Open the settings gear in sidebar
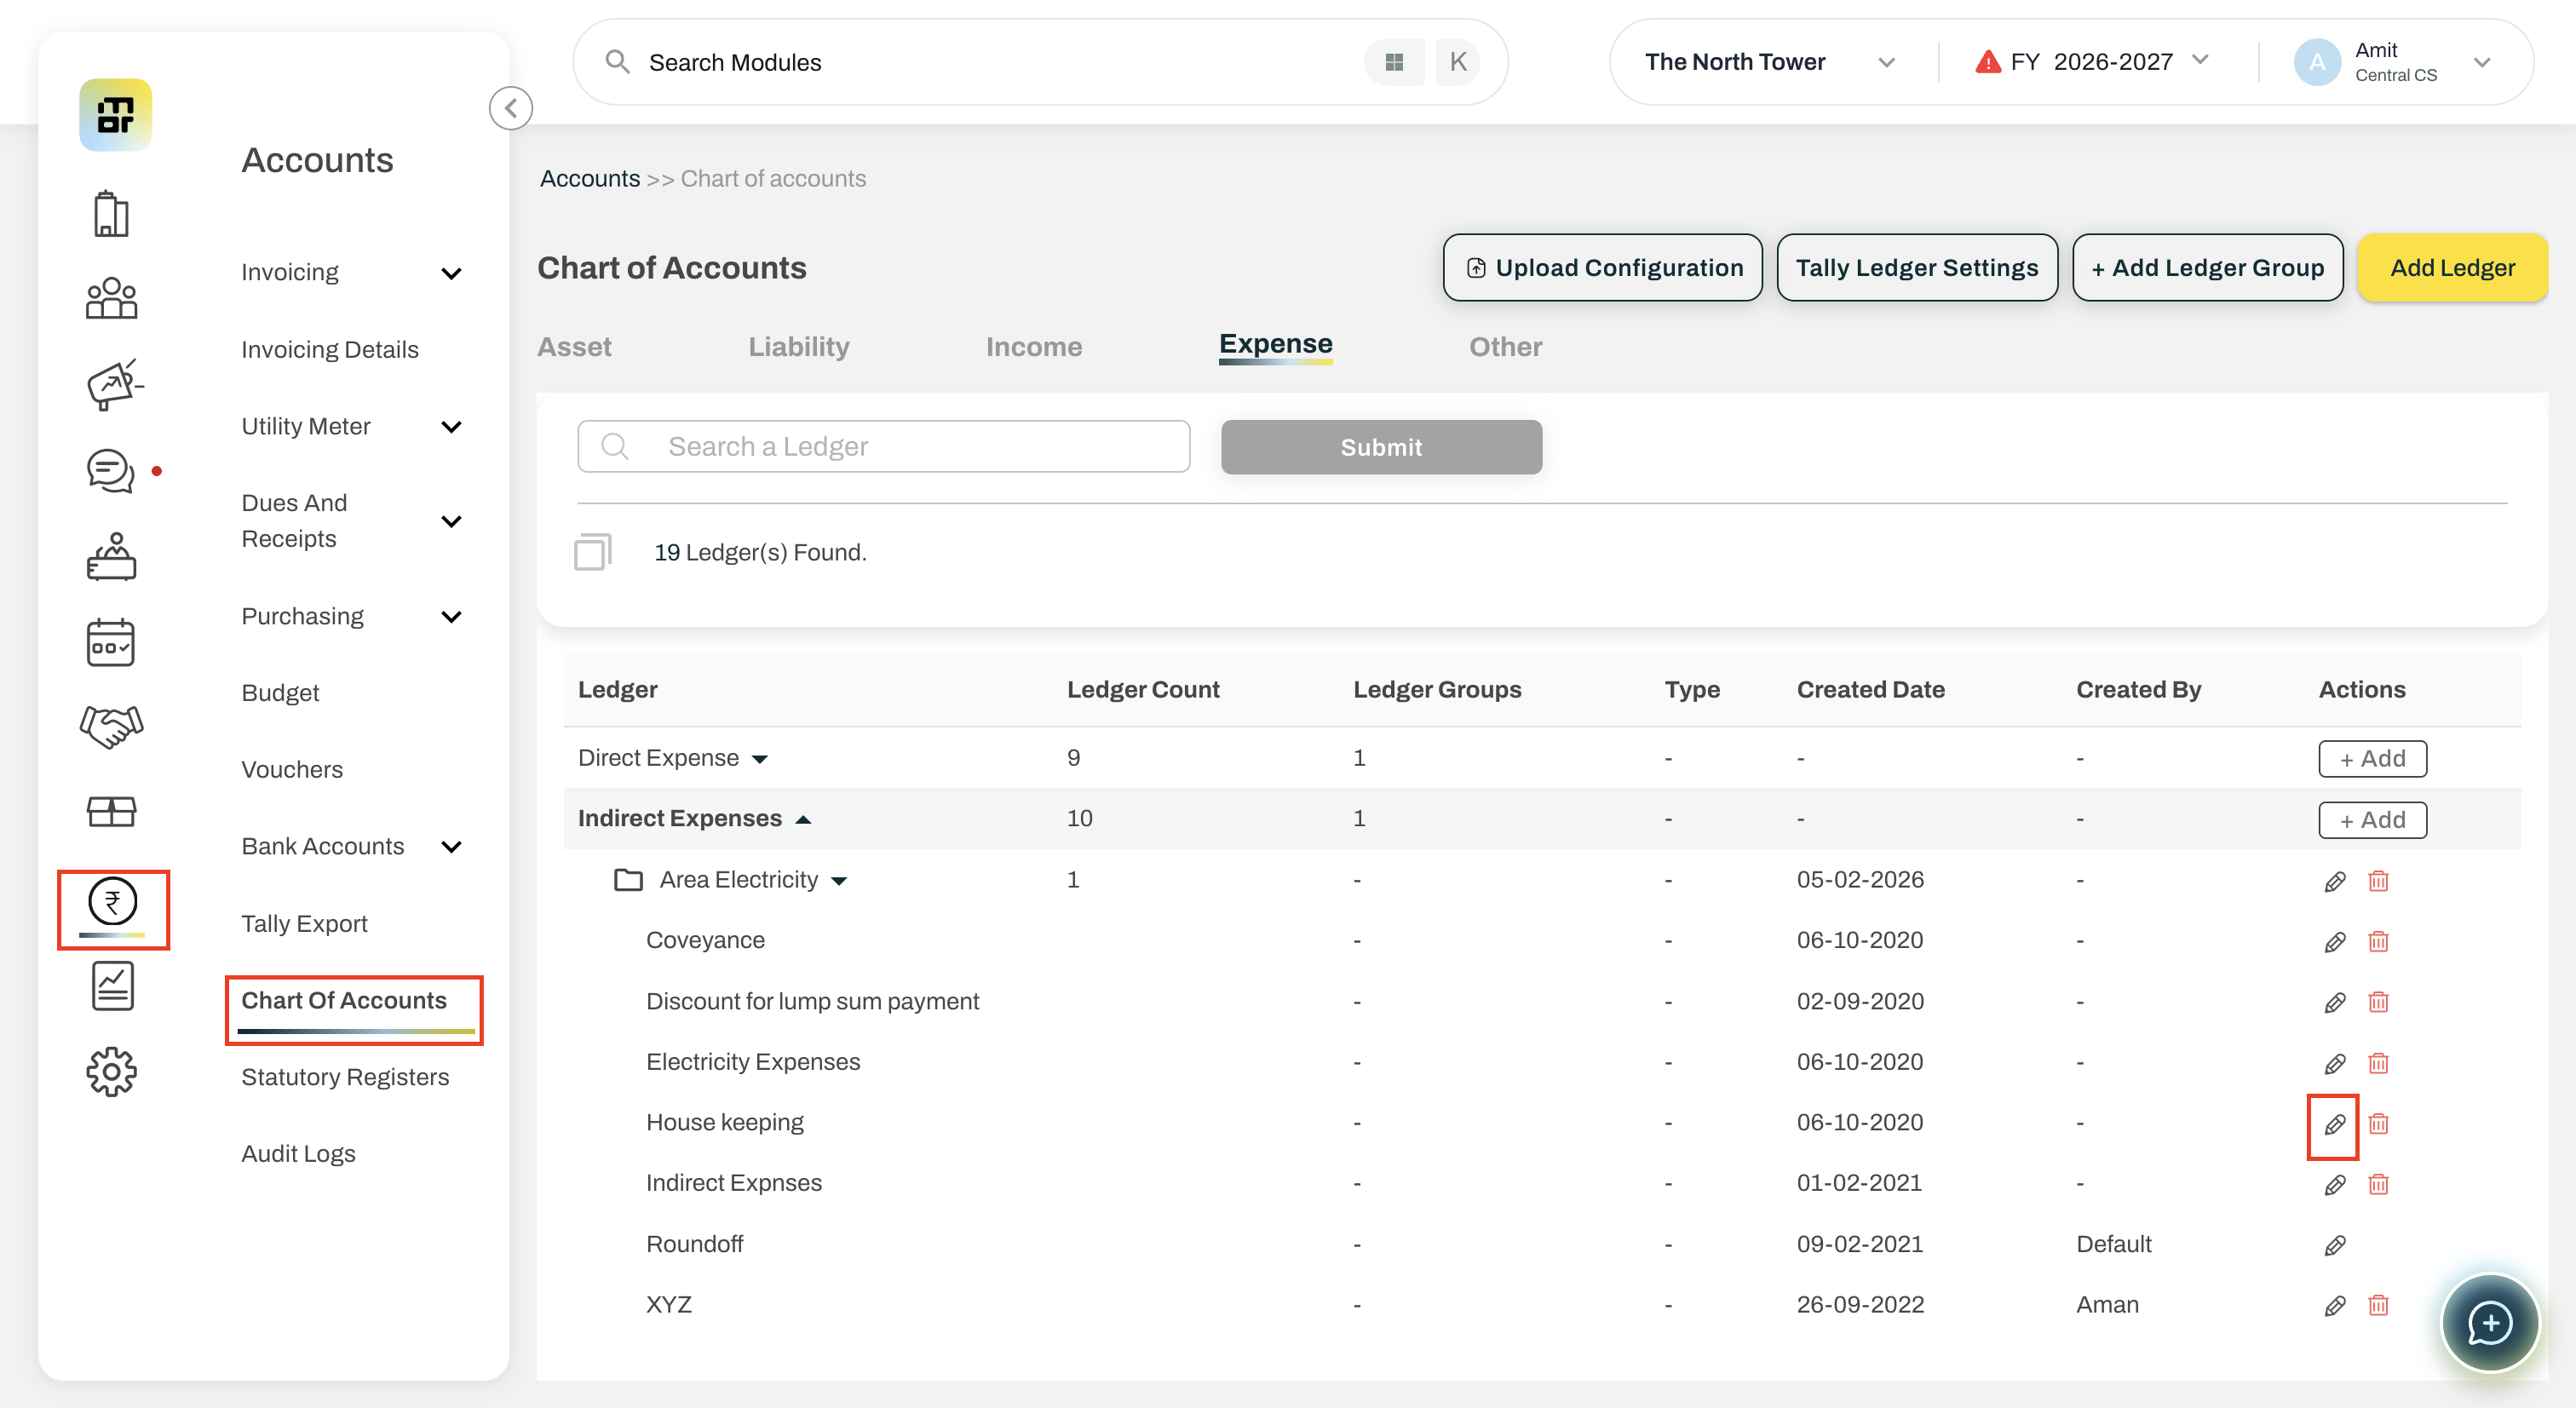 (111, 1072)
